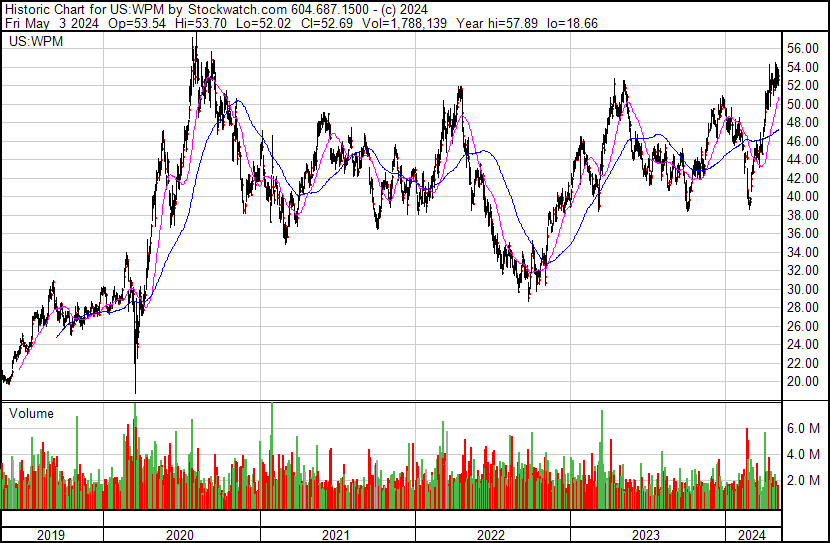Click the 38.00 price axis label
The width and height of the screenshot is (830, 543).
pos(802,215)
